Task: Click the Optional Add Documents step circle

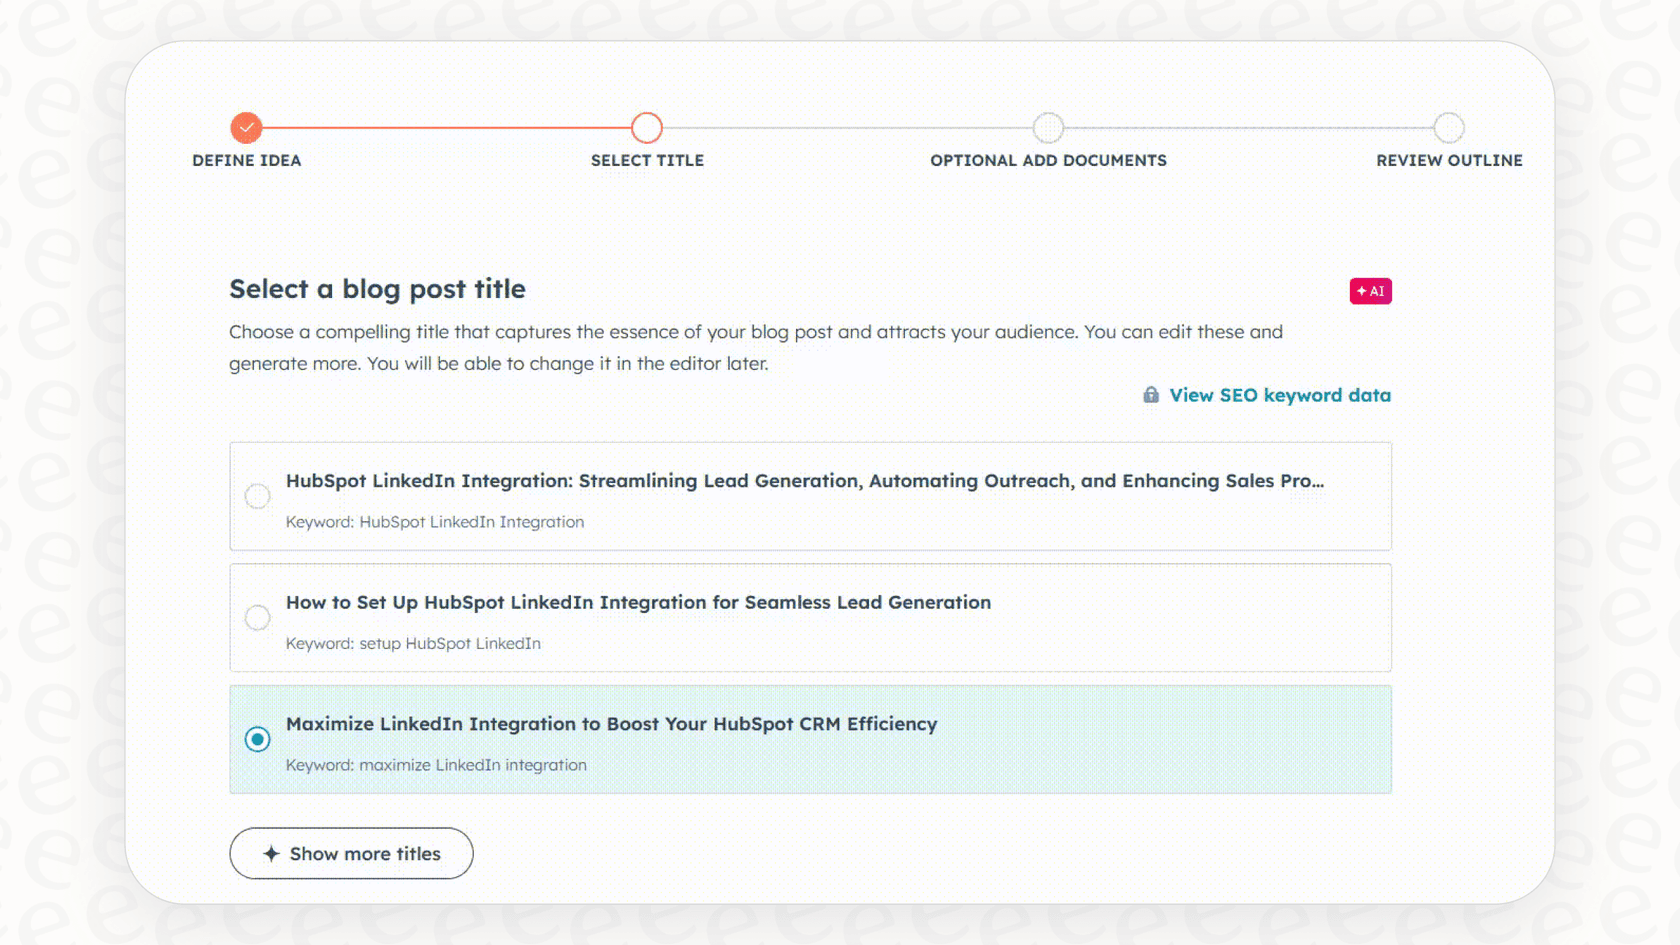Action: click(x=1048, y=128)
